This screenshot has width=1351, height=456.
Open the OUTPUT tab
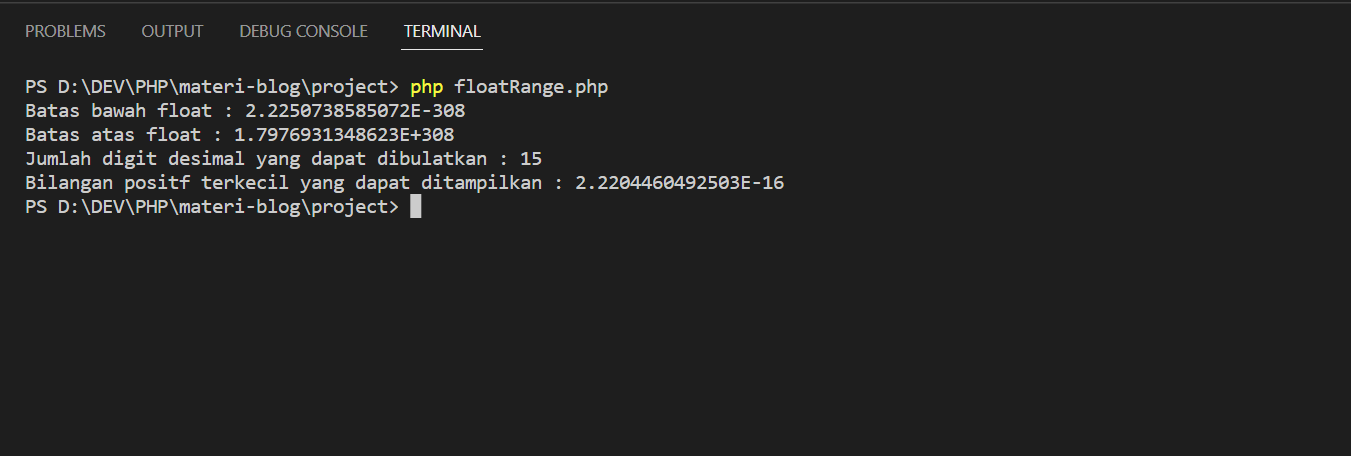point(172,31)
